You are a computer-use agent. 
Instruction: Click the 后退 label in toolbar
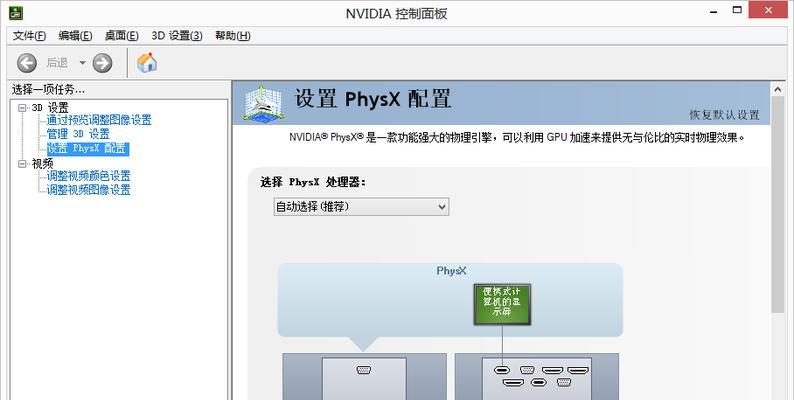pyautogui.click(x=57, y=63)
